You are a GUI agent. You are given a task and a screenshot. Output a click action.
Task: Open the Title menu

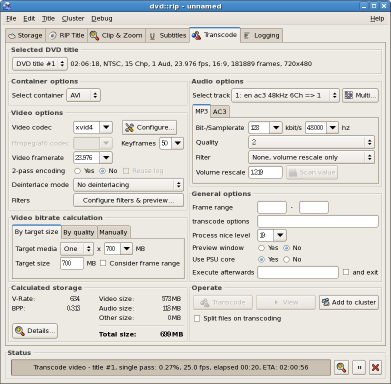48,19
